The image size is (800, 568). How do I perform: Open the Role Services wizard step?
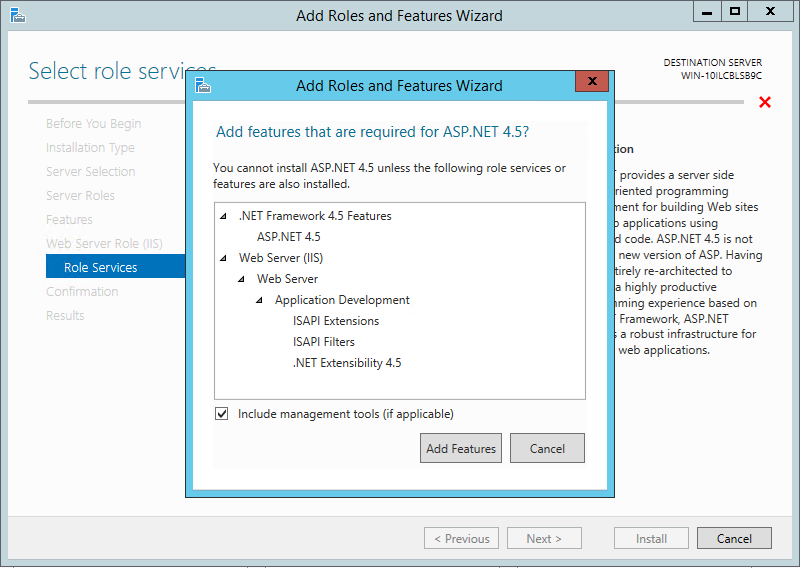pos(100,267)
